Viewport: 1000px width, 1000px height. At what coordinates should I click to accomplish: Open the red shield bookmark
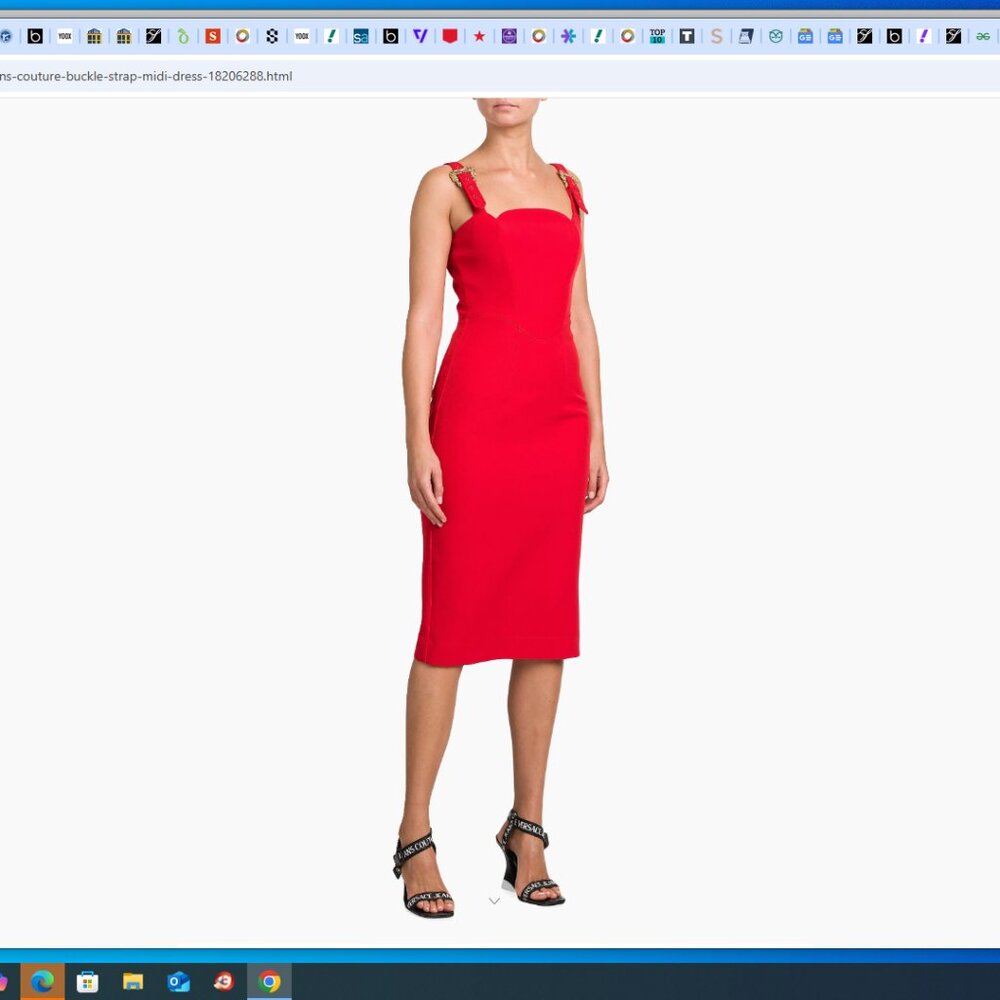450,36
